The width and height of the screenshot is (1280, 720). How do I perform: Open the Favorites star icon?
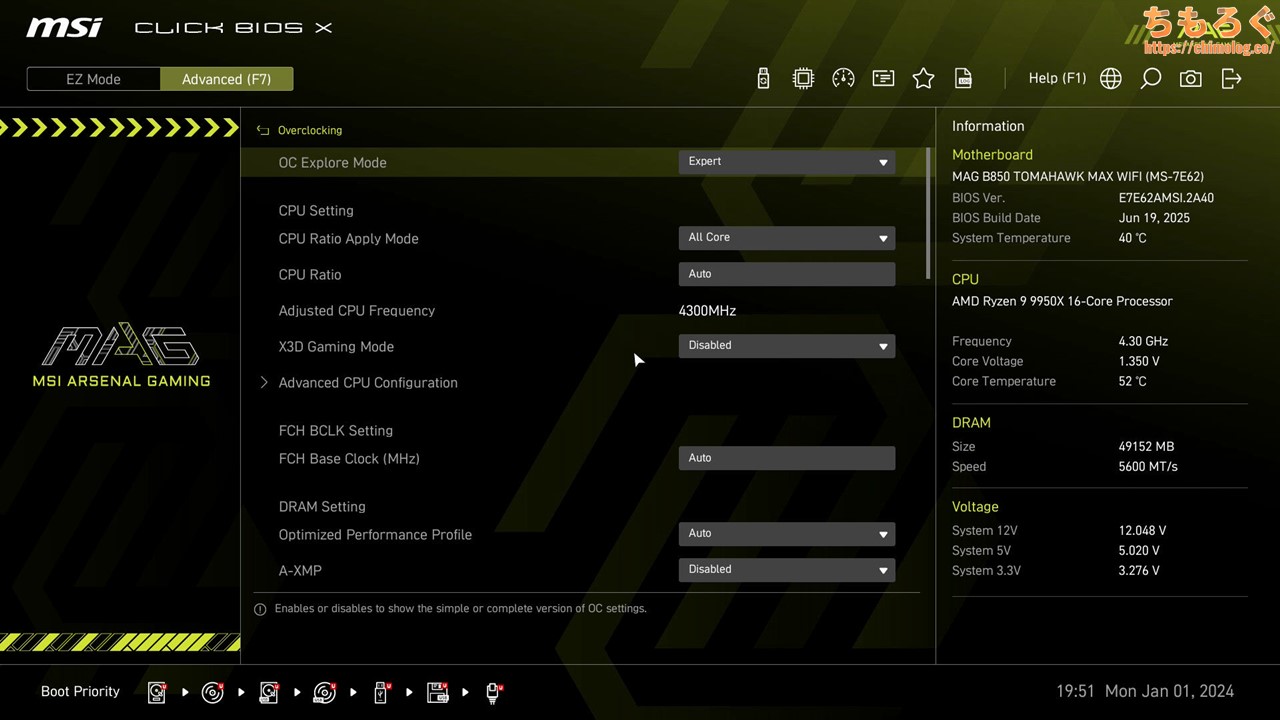pos(923,79)
